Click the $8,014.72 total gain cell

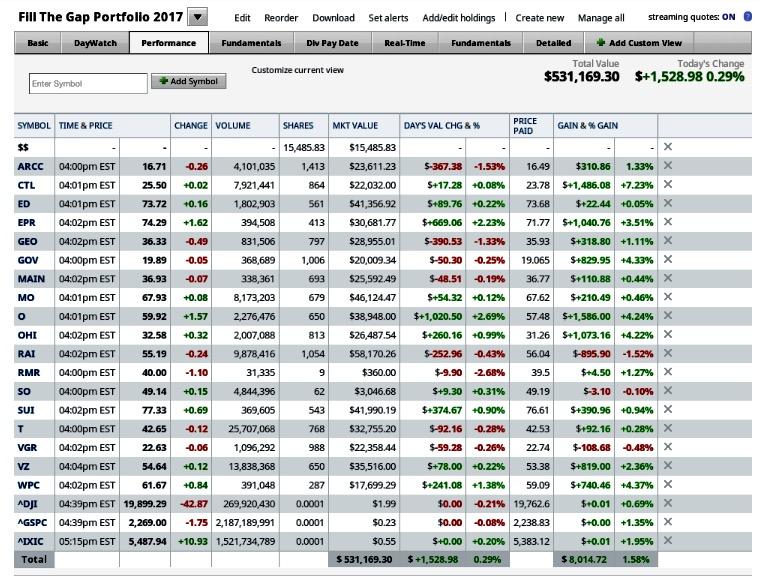[x=583, y=560]
